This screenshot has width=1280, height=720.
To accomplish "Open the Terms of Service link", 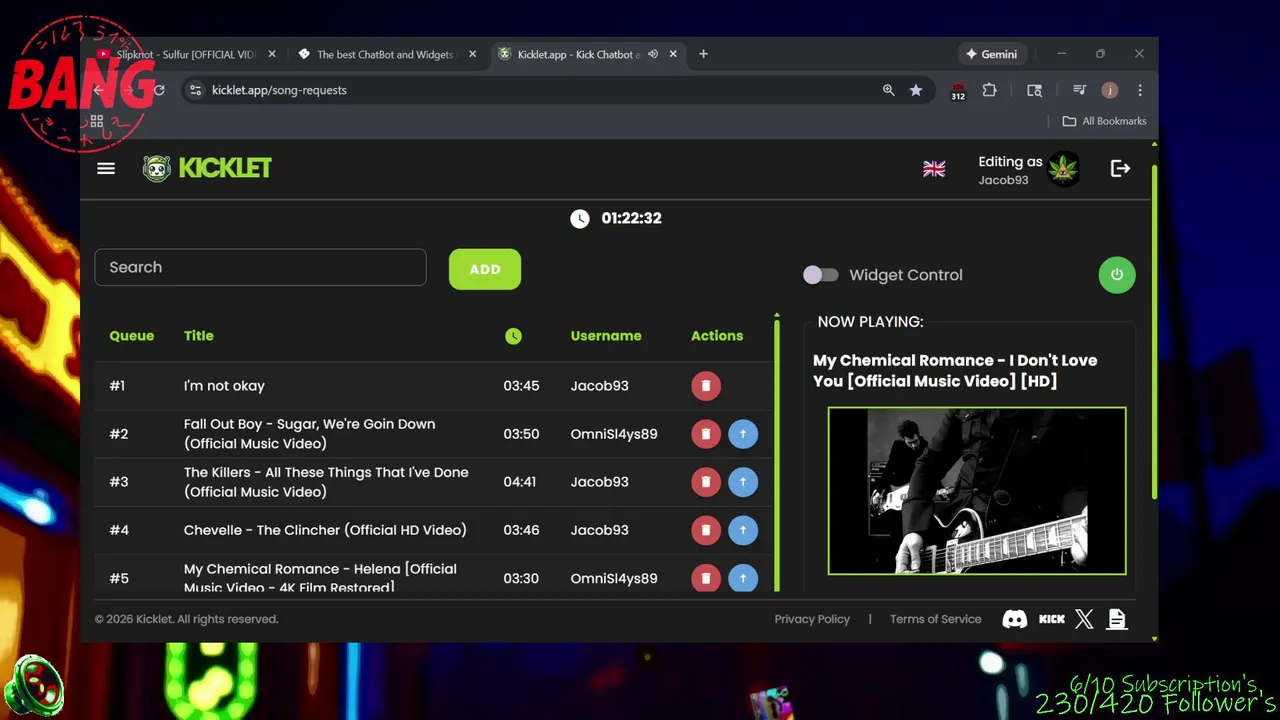I will pos(936,619).
